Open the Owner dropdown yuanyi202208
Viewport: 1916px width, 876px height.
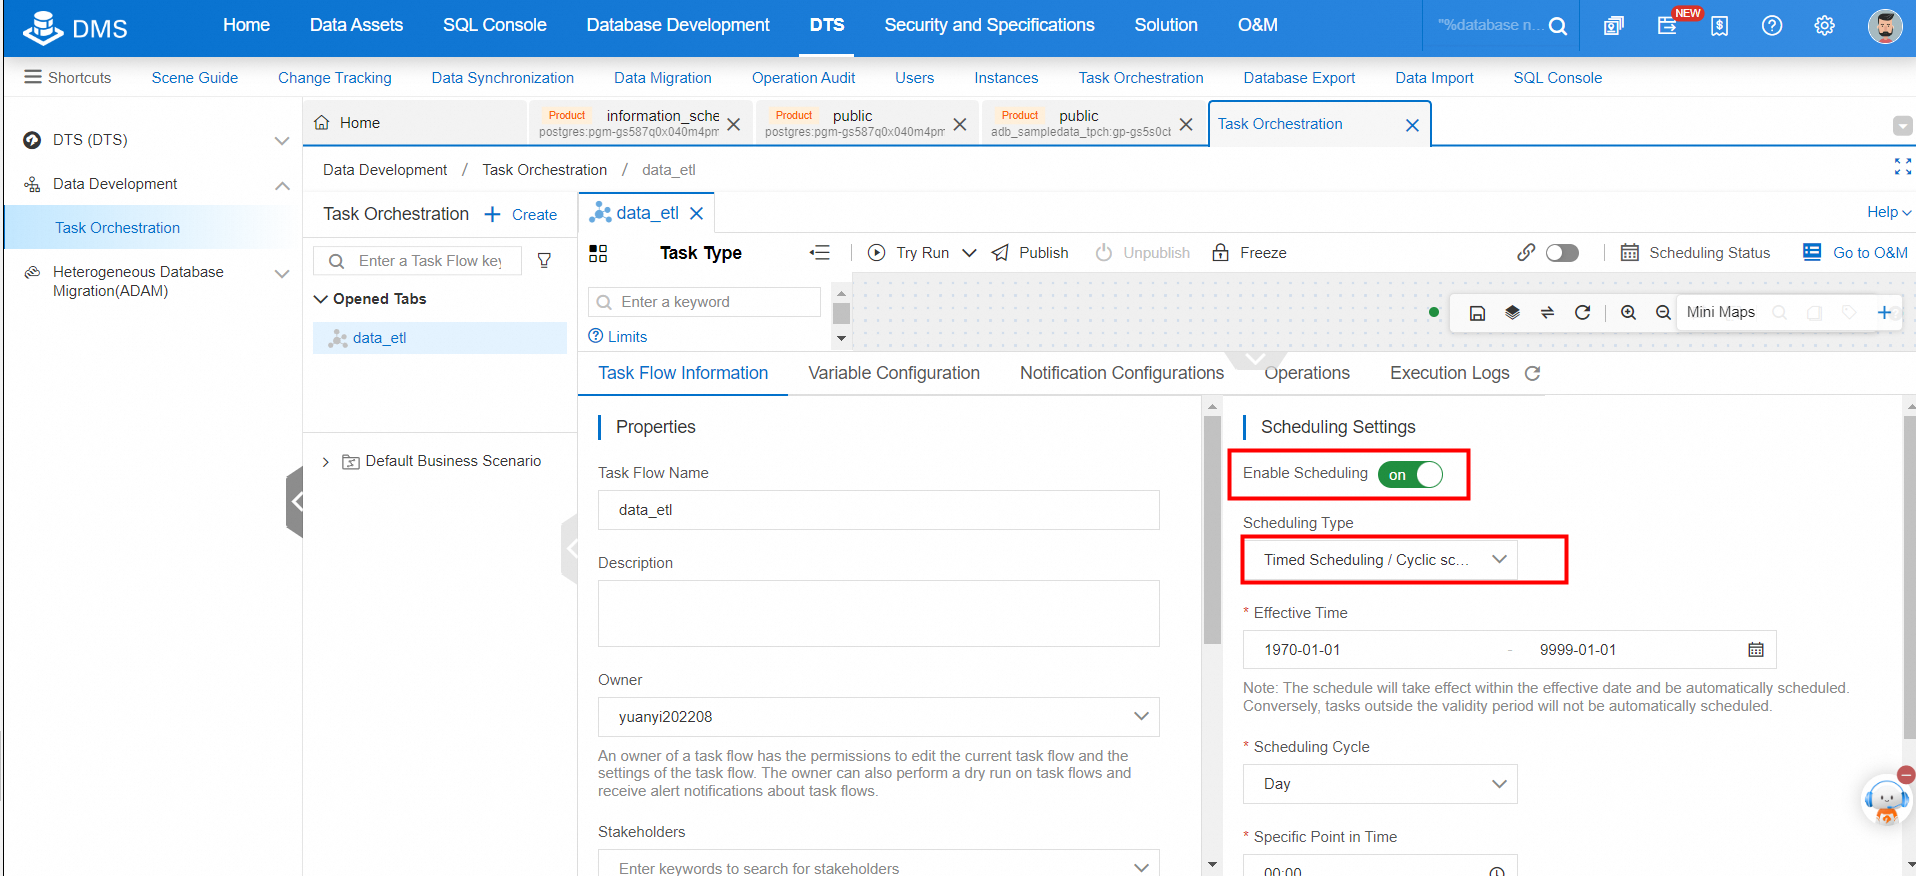879,717
